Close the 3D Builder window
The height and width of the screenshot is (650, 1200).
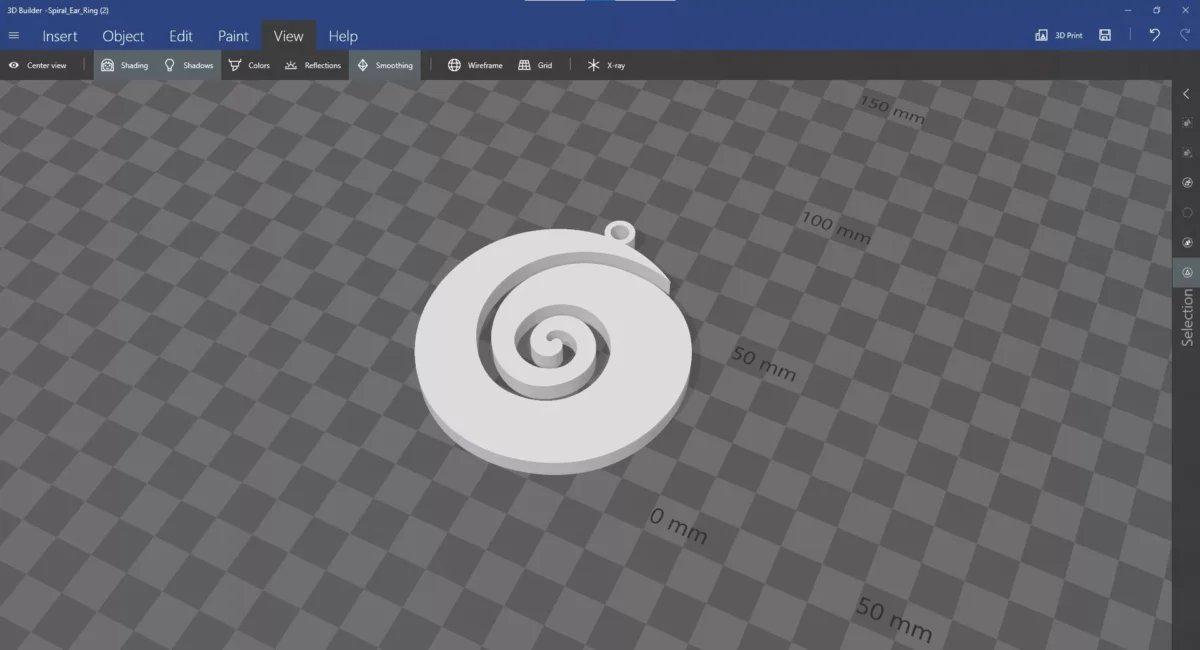click(x=1185, y=9)
